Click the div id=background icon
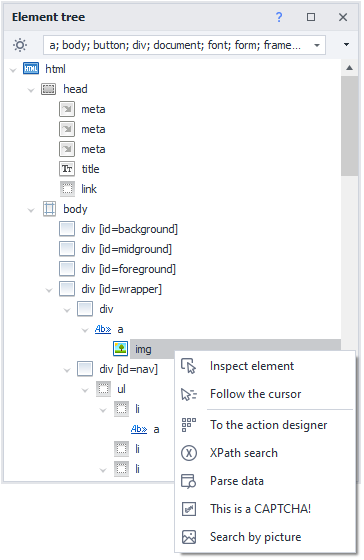The height and width of the screenshot is (560, 364). tap(67, 229)
